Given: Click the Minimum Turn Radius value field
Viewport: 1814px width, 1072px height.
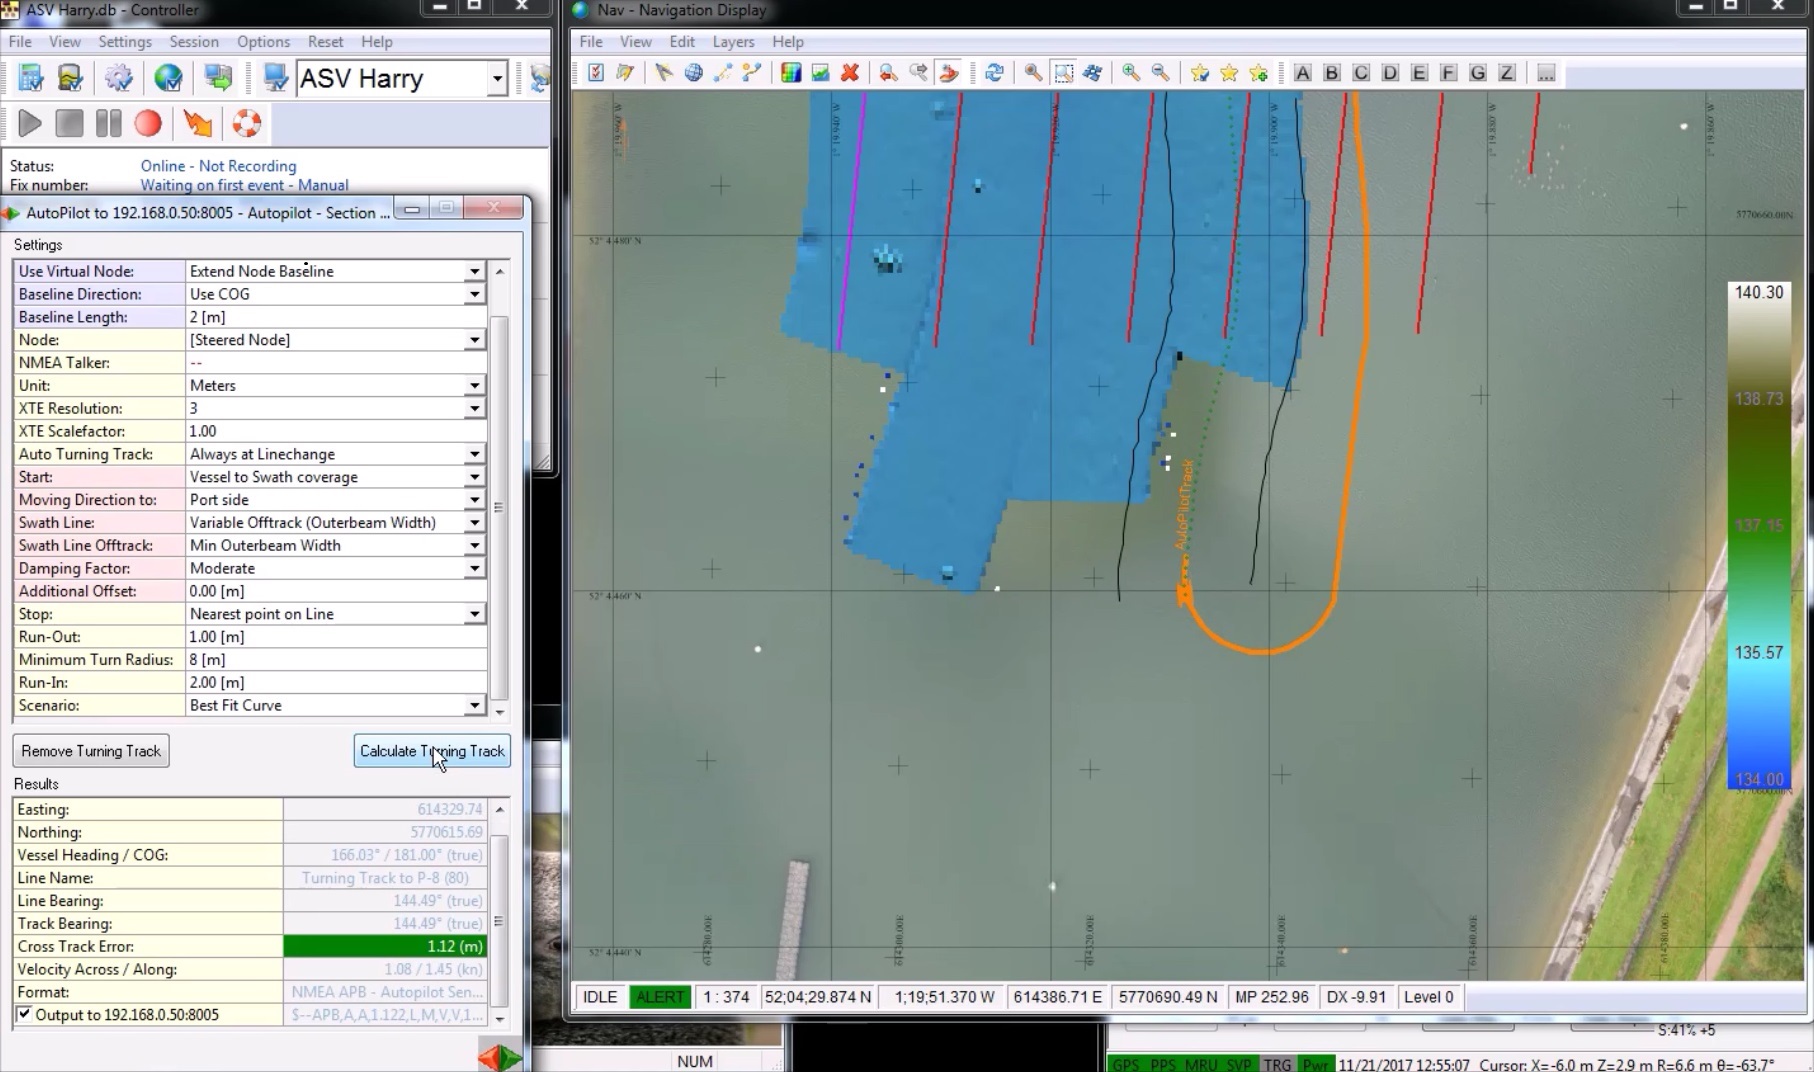Looking at the screenshot, I should pos(336,660).
